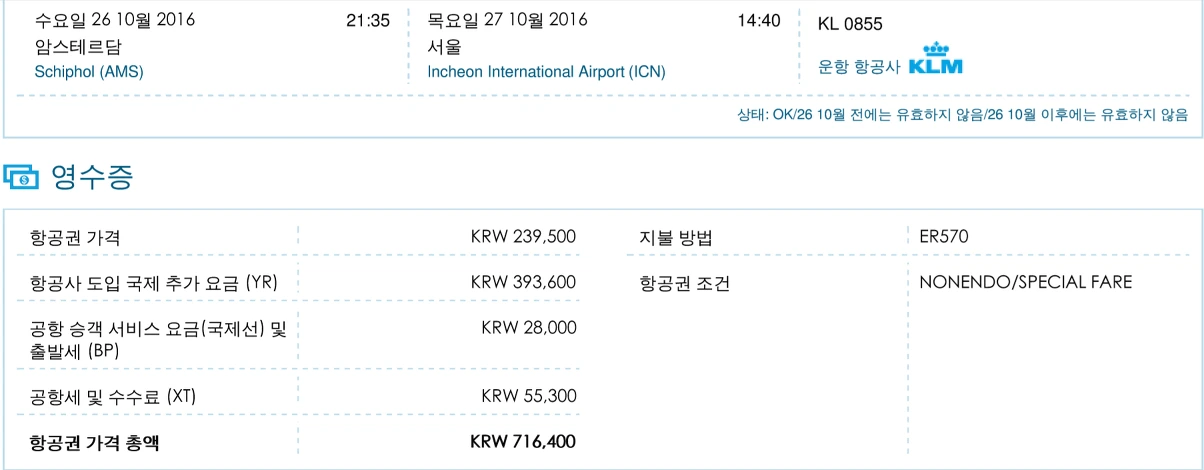The image size is (1204, 470).
Task: Click the 수요일 26 10월 2016 departure date
Action: pyautogui.click(x=115, y=20)
